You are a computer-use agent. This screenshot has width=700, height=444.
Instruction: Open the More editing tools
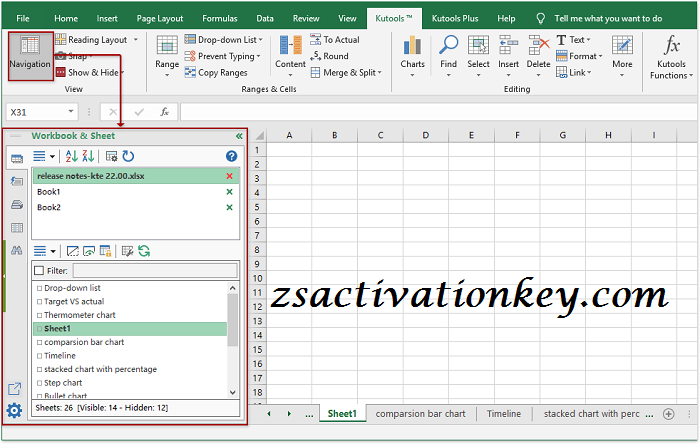622,56
